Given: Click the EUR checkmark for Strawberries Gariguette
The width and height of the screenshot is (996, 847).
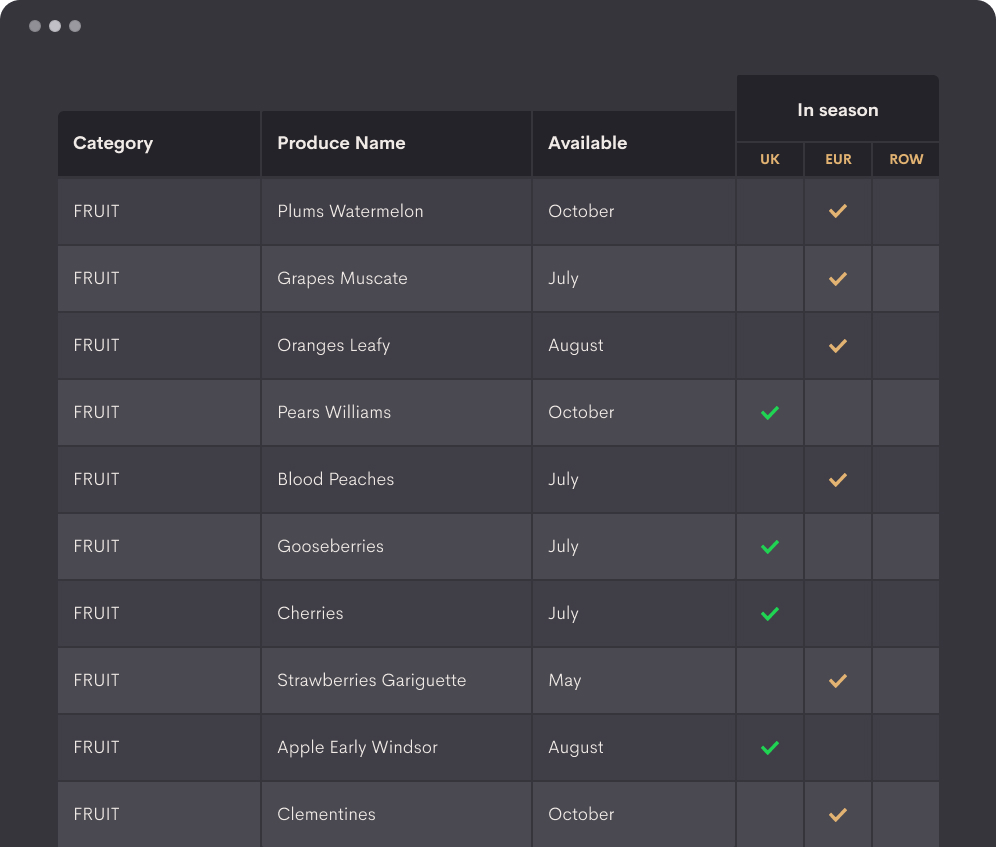Looking at the screenshot, I should coord(838,681).
